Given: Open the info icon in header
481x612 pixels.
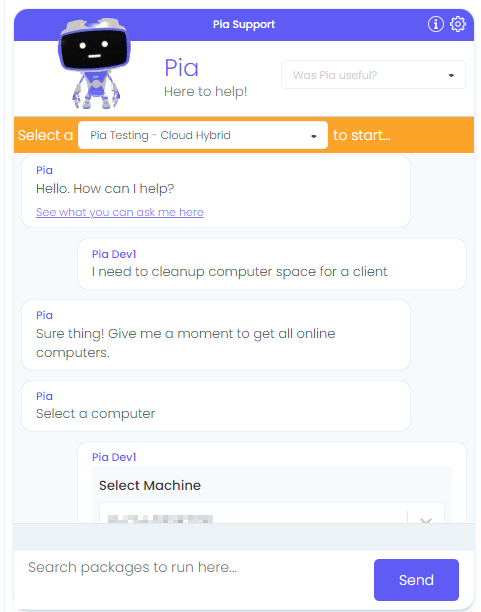Looking at the screenshot, I should pos(435,24).
